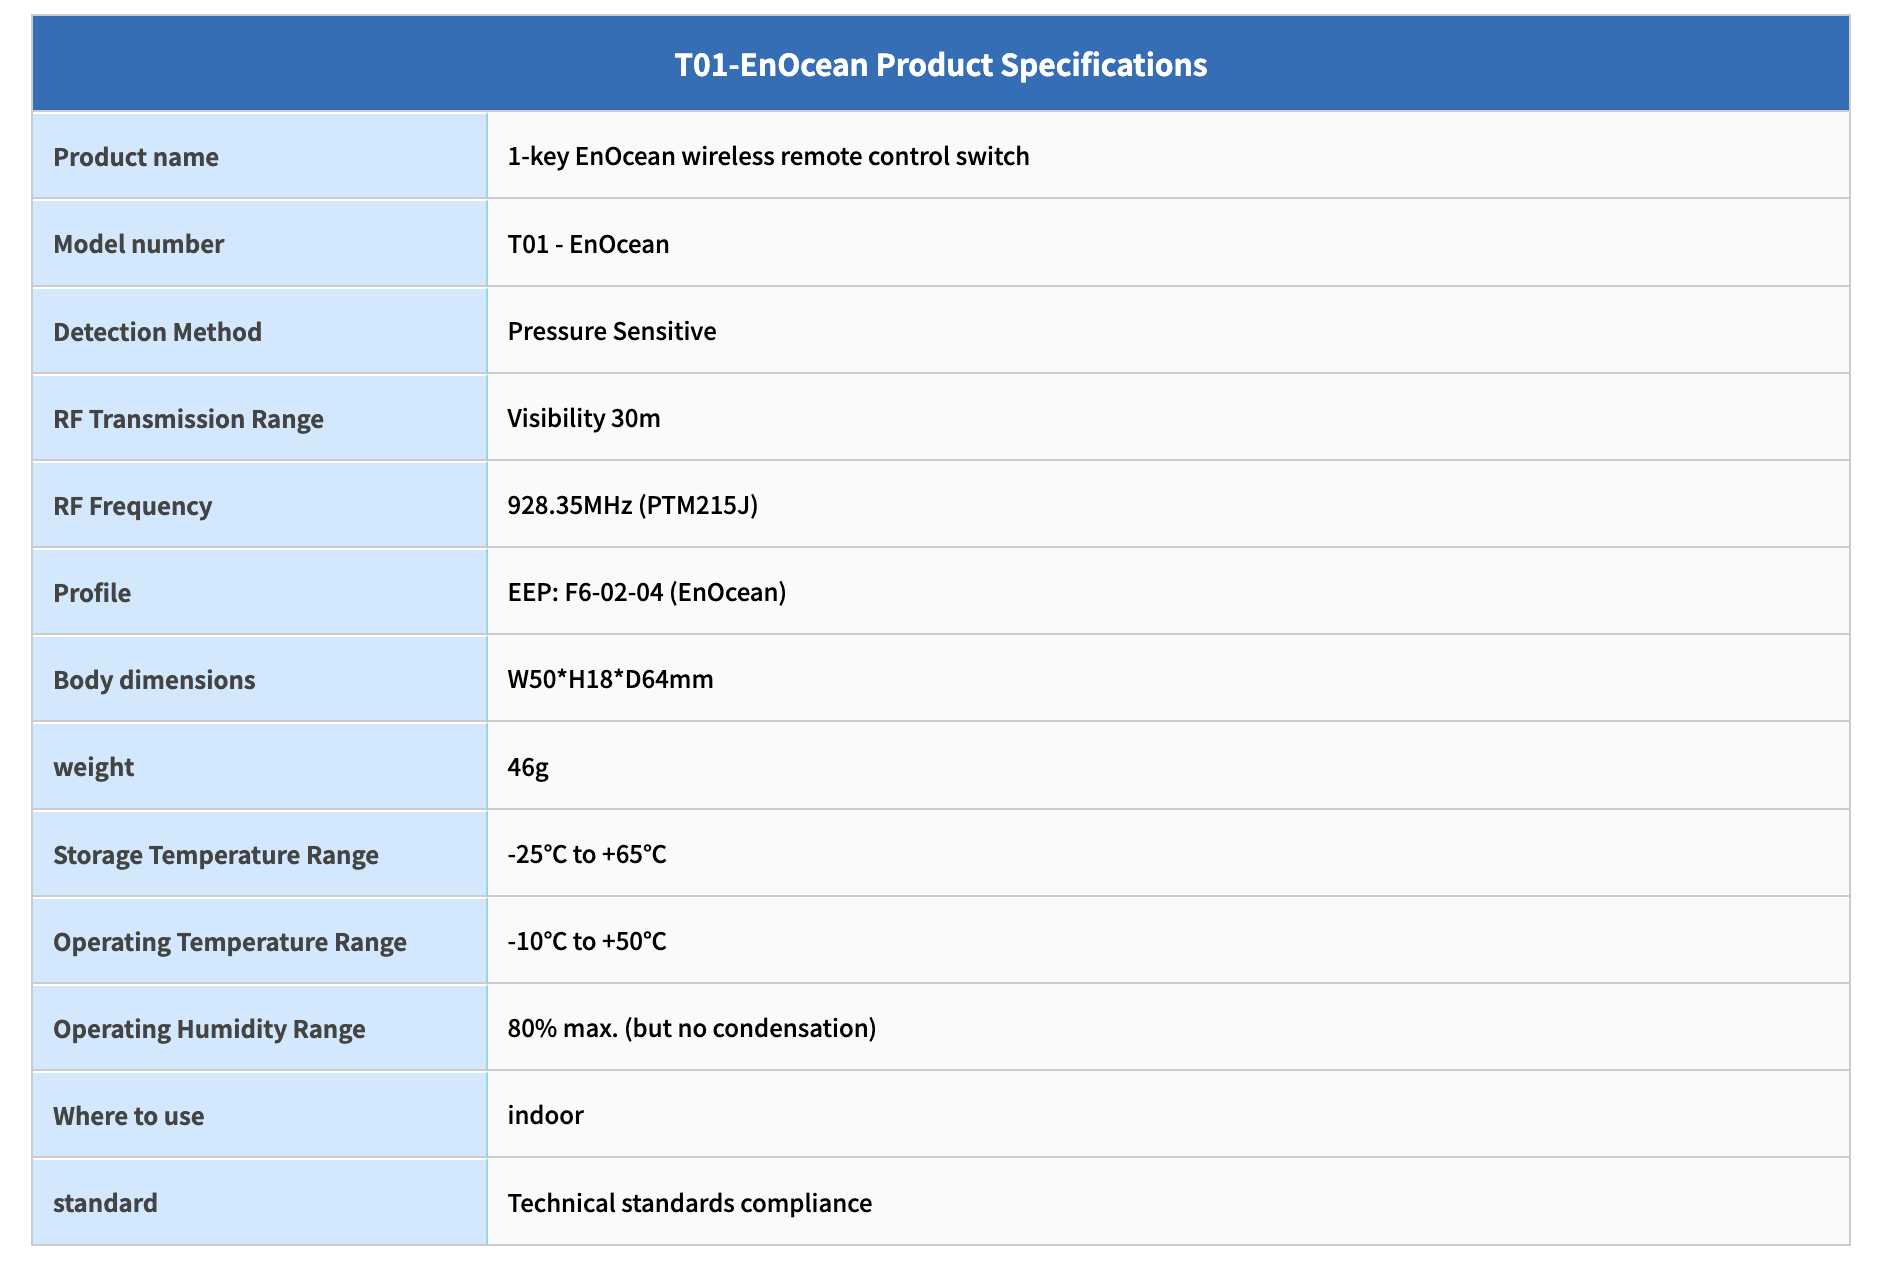1892x1278 pixels.
Task: Select the 'Model number' label cell
Action: (x=260, y=243)
